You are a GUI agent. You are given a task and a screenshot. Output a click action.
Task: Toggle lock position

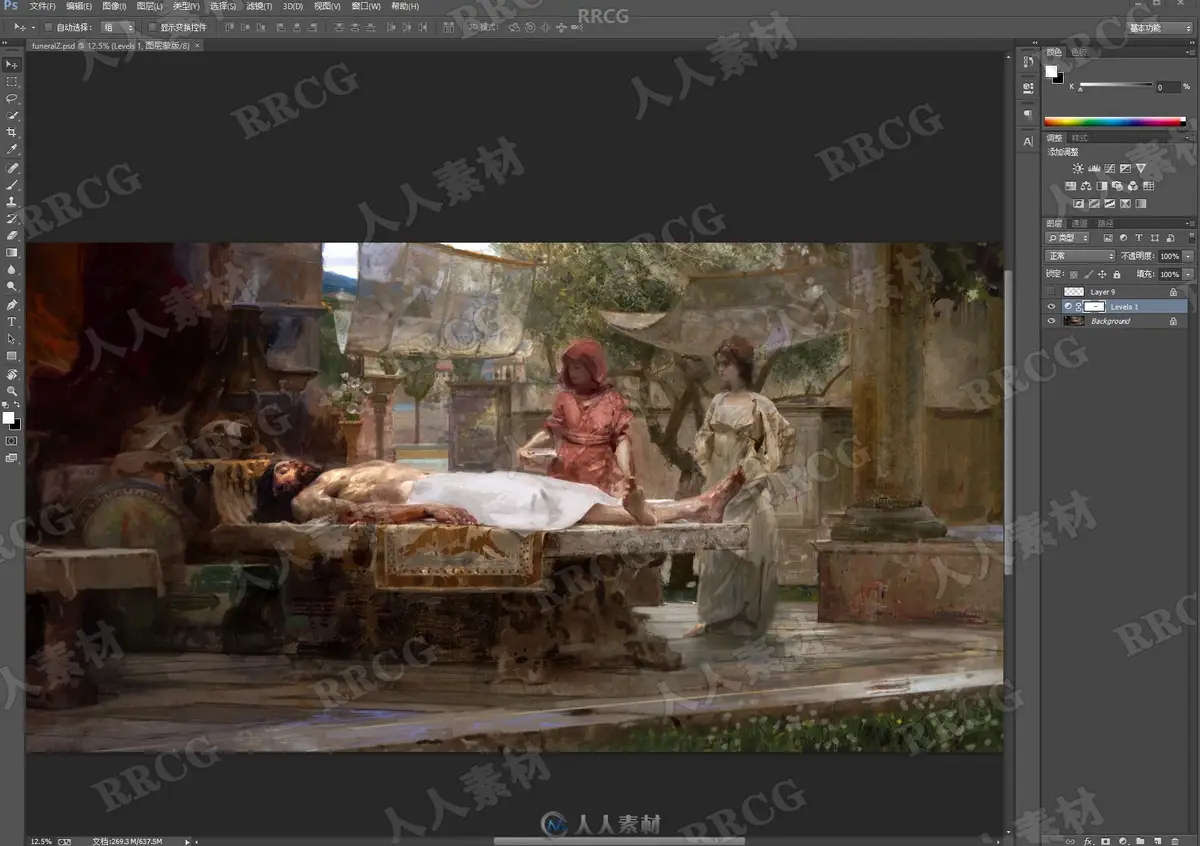tap(1102, 274)
